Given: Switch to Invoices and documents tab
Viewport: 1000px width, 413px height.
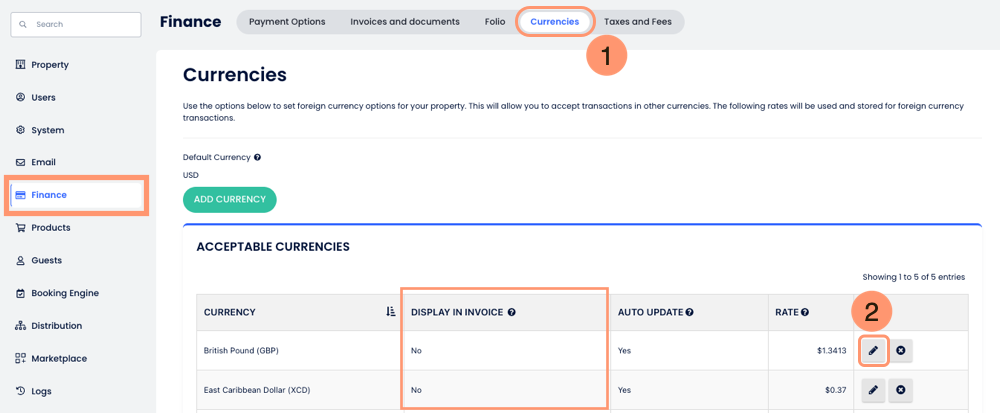Looking at the screenshot, I should point(405,22).
